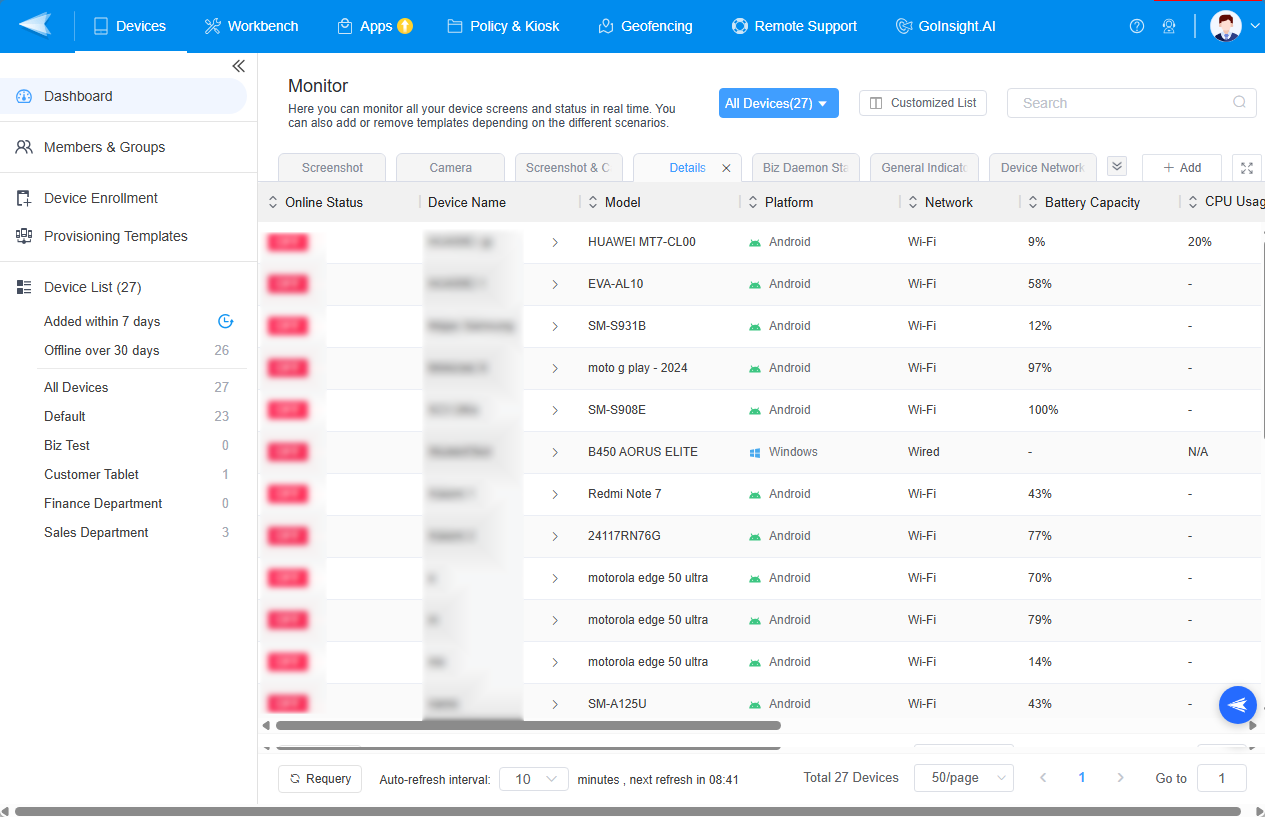The width and height of the screenshot is (1265, 817).
Task: Sort by Network column arrows
Action: tap(913, 202)
